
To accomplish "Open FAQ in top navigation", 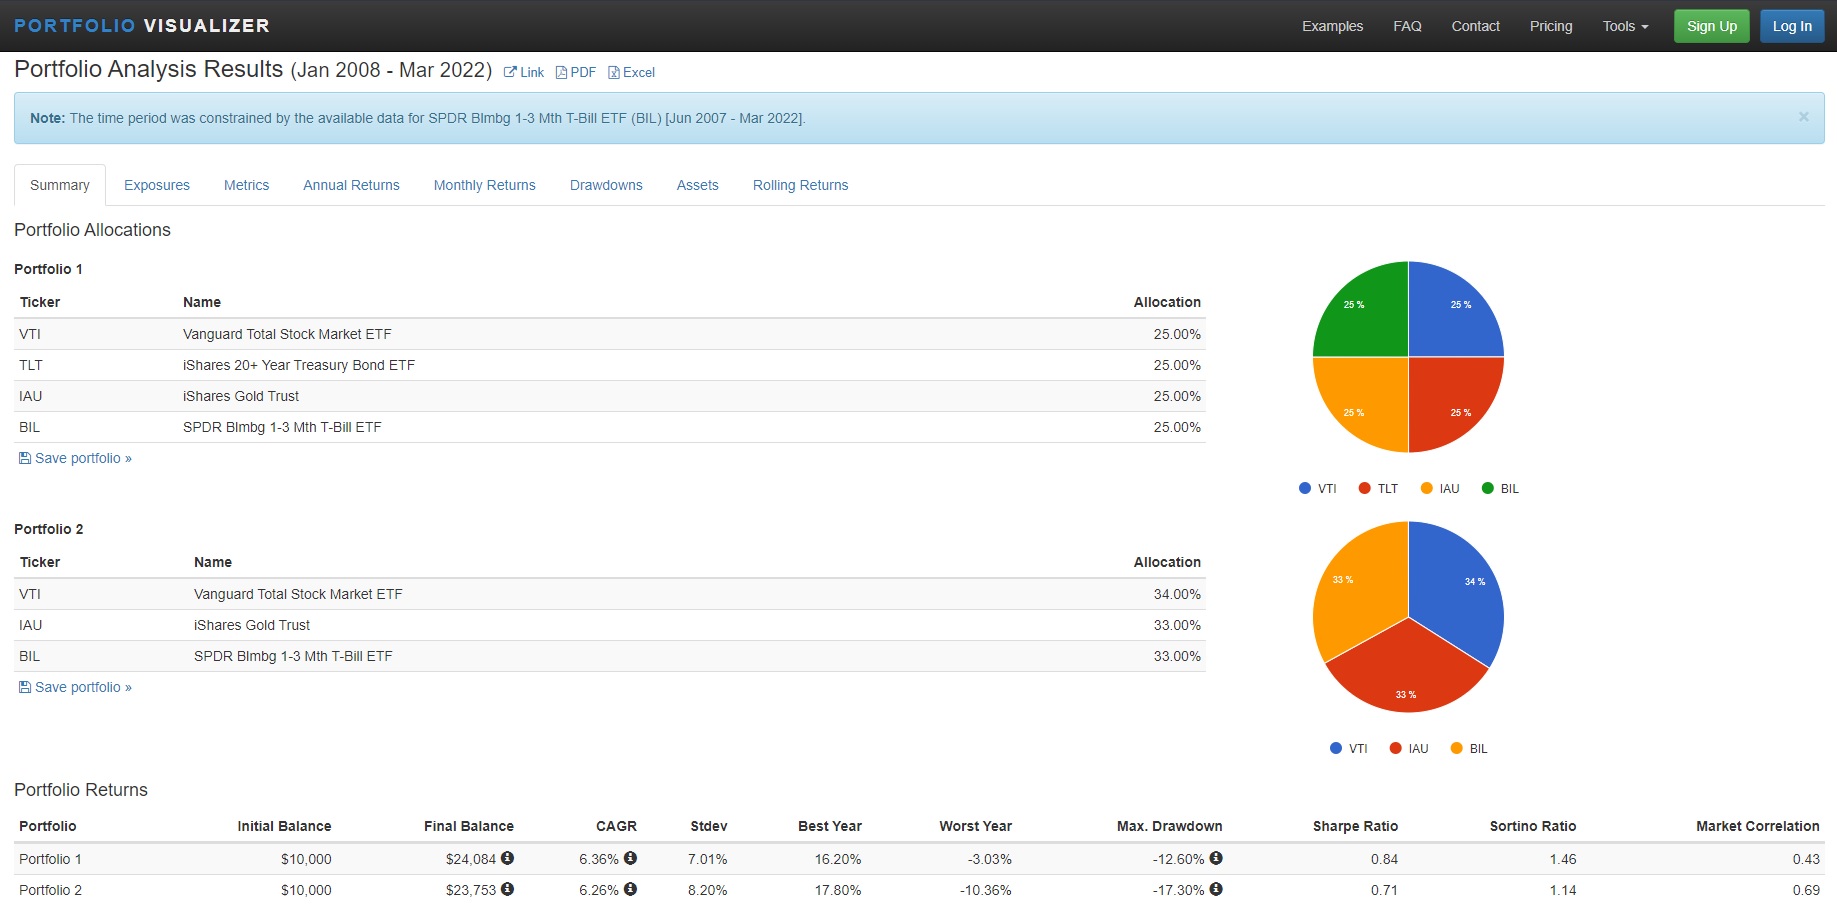I will (1407, 26).
